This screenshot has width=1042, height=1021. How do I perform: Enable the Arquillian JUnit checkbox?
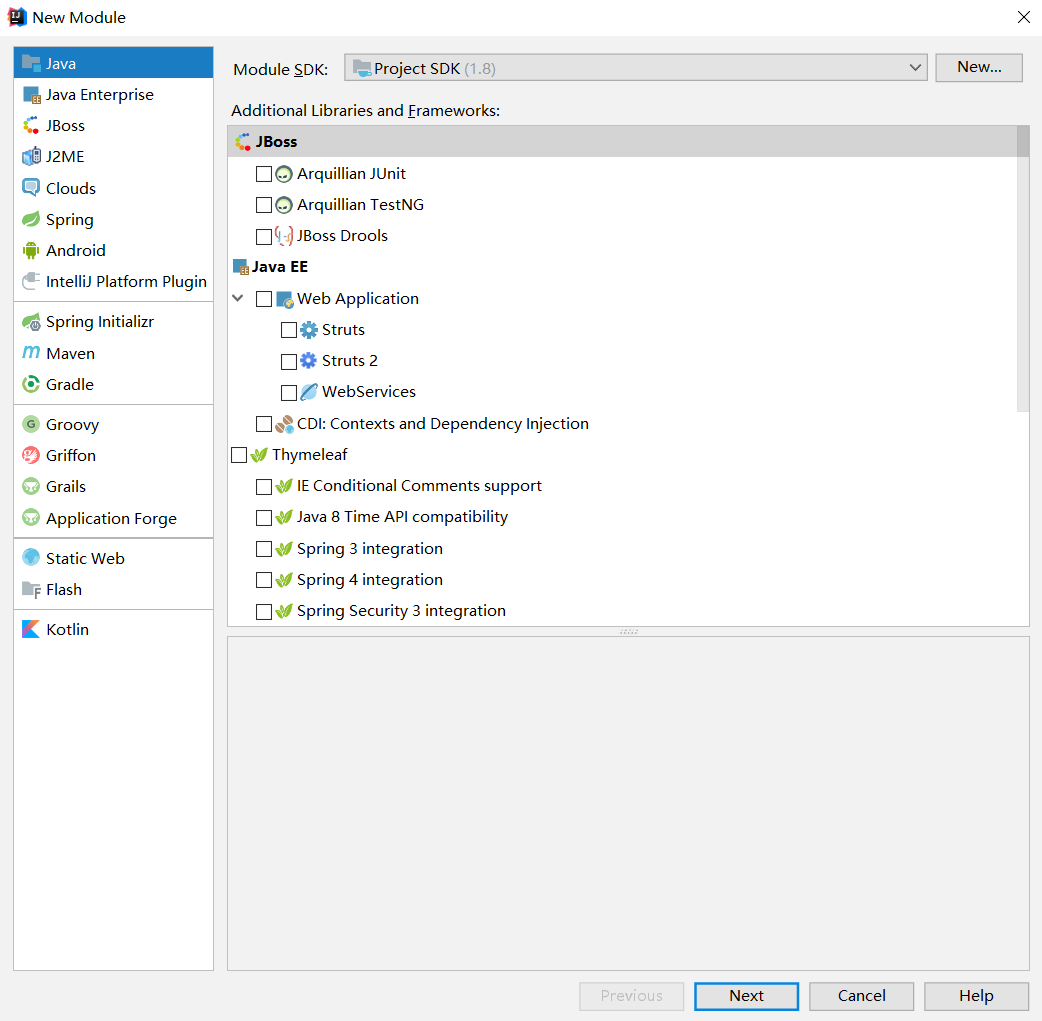pyautogui.click(x=264, y=174)
